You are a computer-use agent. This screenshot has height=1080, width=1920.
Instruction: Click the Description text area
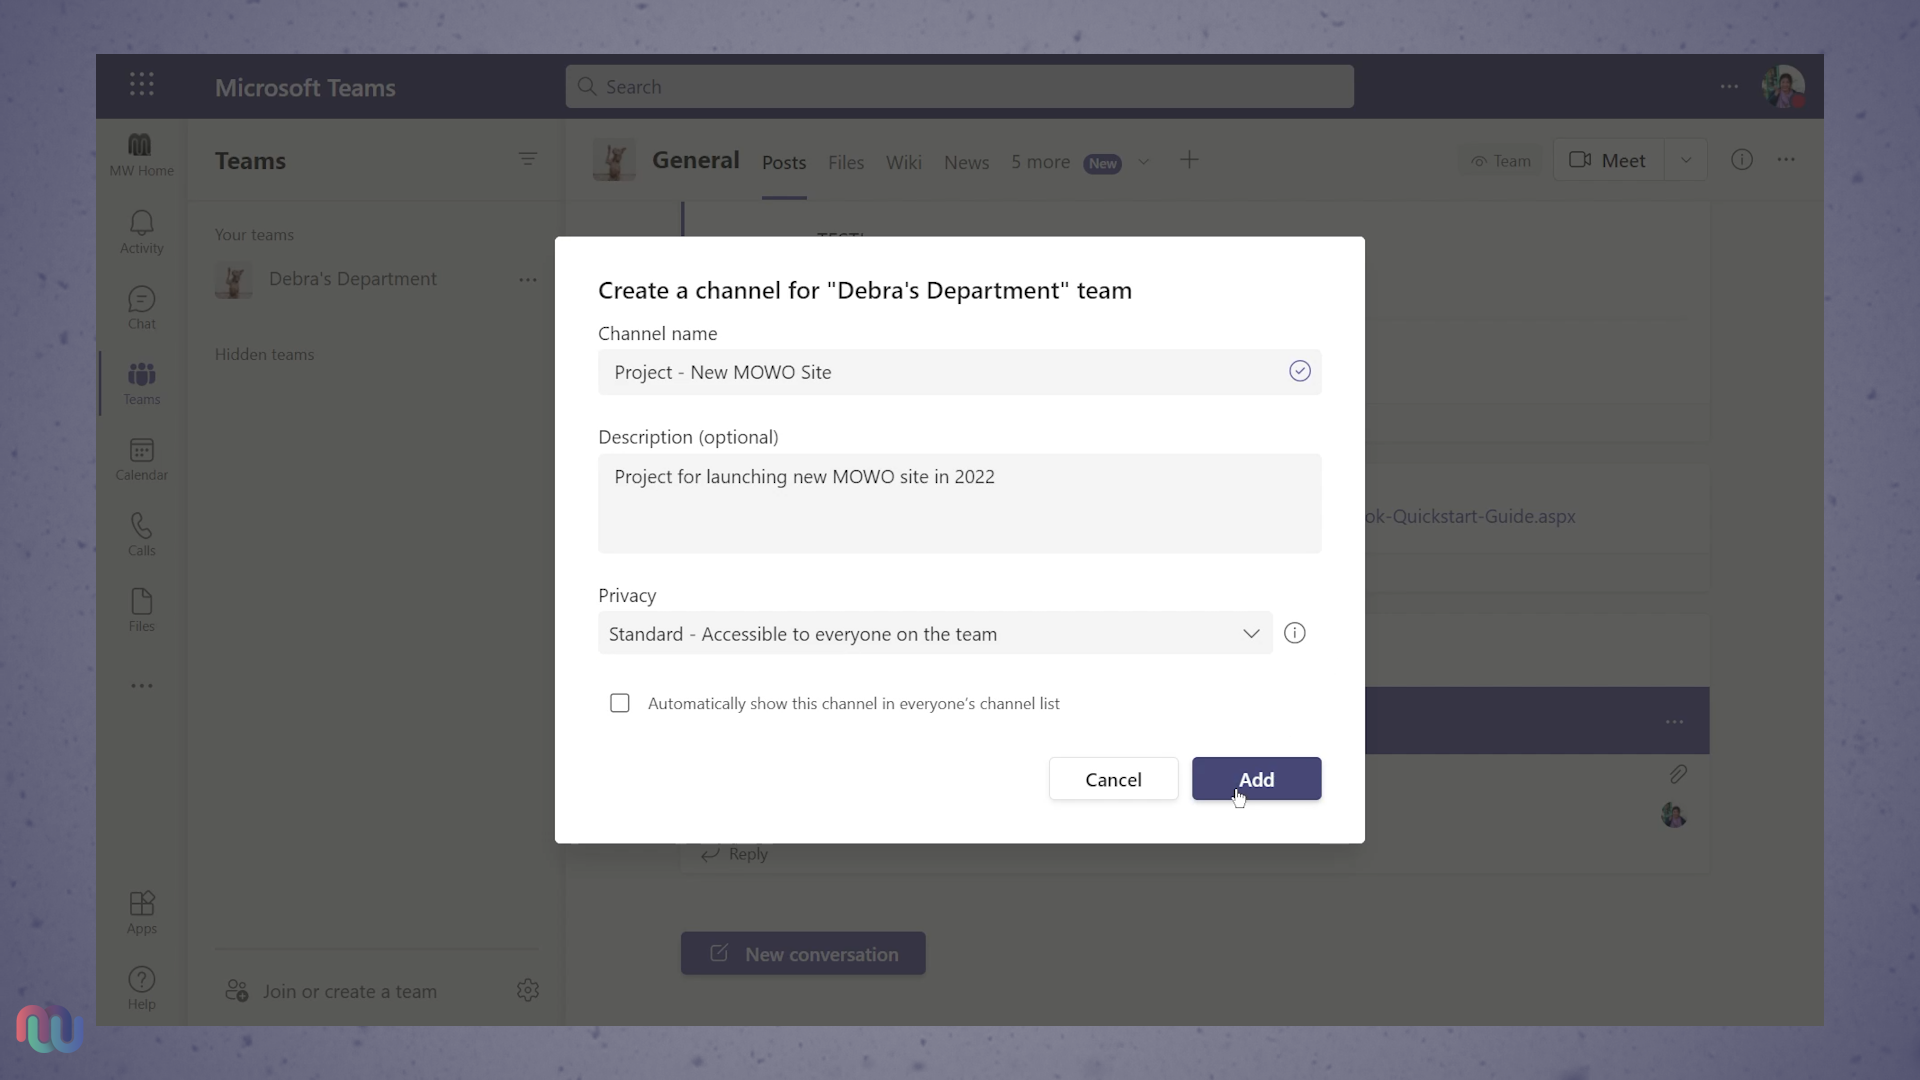[x=959, y=503]
